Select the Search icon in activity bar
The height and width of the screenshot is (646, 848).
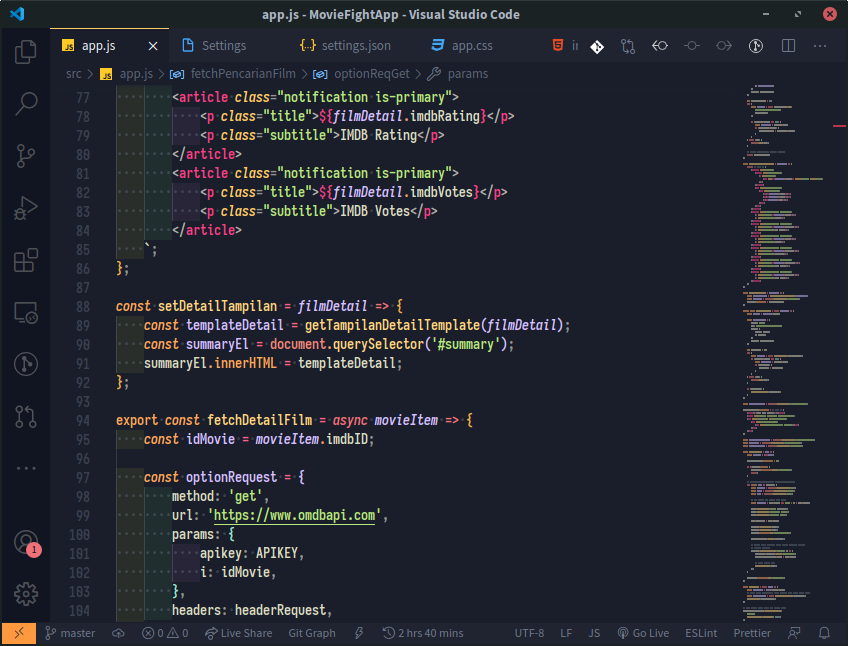[25, 103]
